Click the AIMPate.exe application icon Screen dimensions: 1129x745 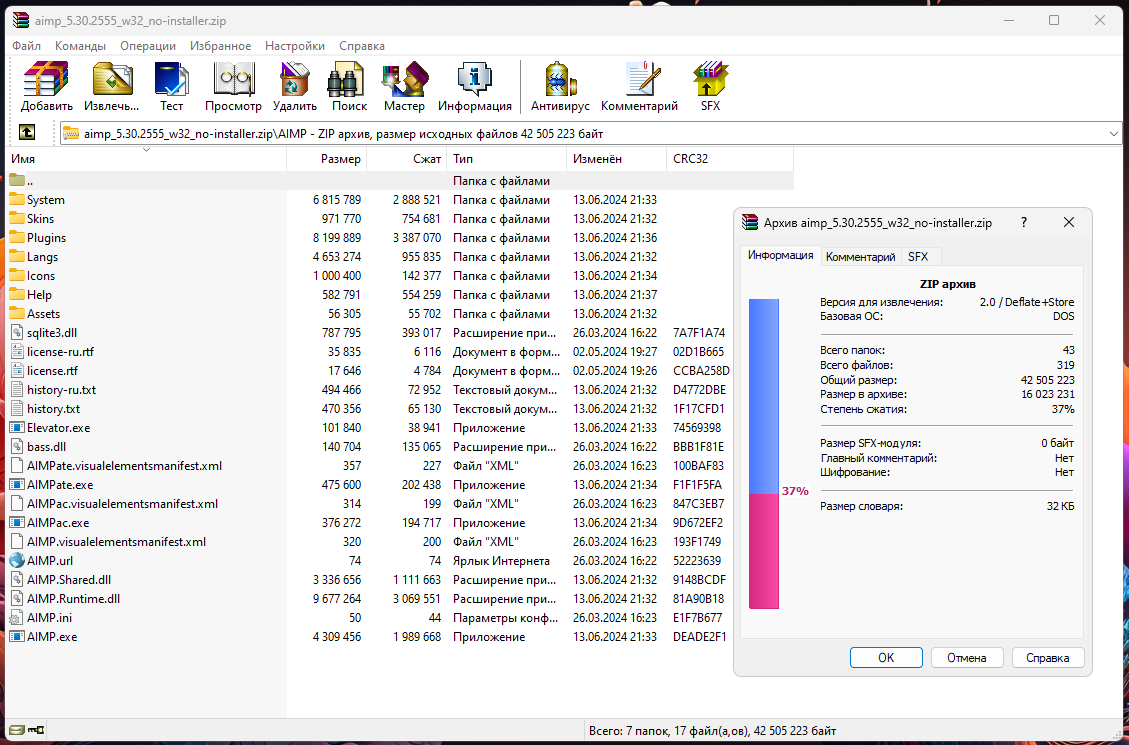pyautogui.click(x=17, y=484)
